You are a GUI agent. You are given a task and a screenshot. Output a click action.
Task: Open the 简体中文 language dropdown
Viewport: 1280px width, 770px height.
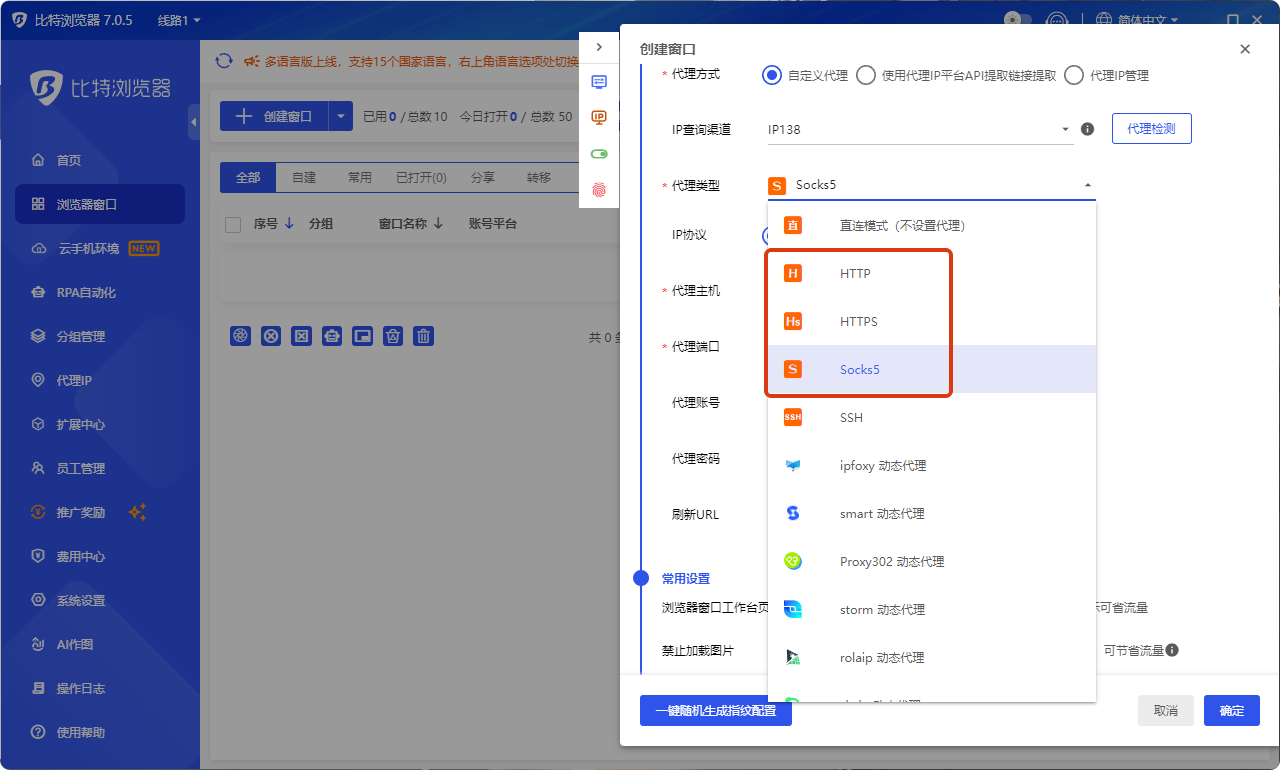pyautogui.click(x=1137, y=20)
